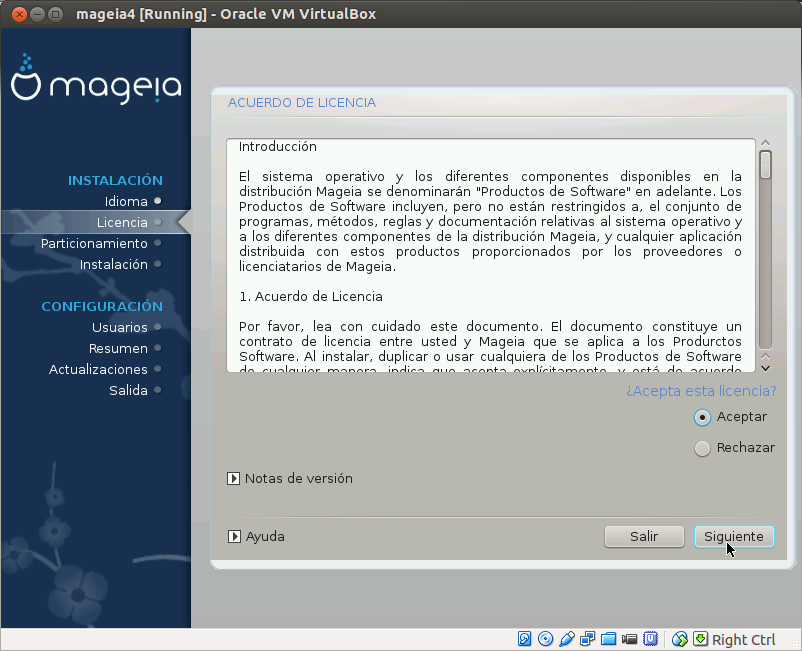Click the video capture status icon
The height and width of the screenshot is (651, 802).
click(630, 638)
